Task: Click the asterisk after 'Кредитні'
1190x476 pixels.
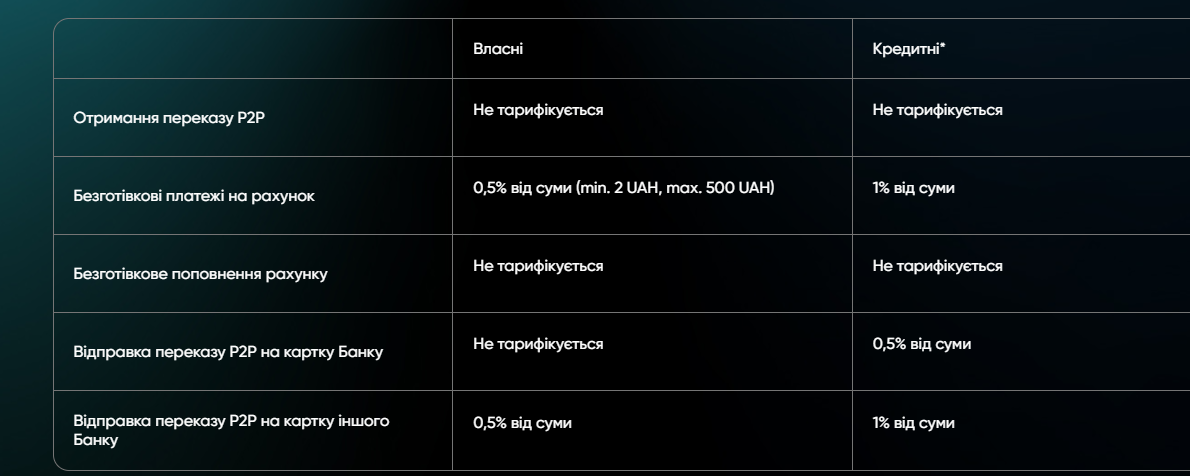Action: point(943,46)
